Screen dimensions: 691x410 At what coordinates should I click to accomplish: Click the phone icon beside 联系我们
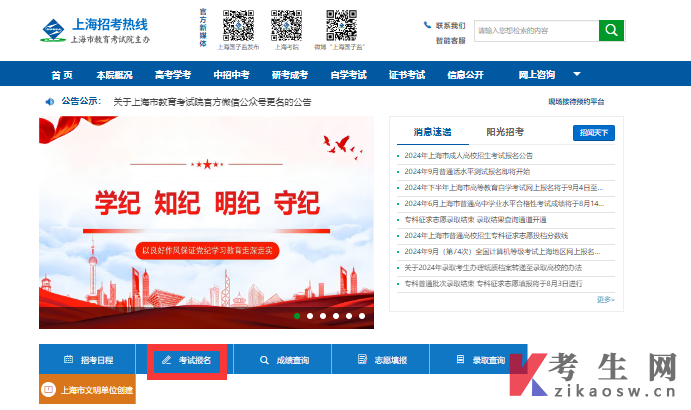tap(427, 25)
